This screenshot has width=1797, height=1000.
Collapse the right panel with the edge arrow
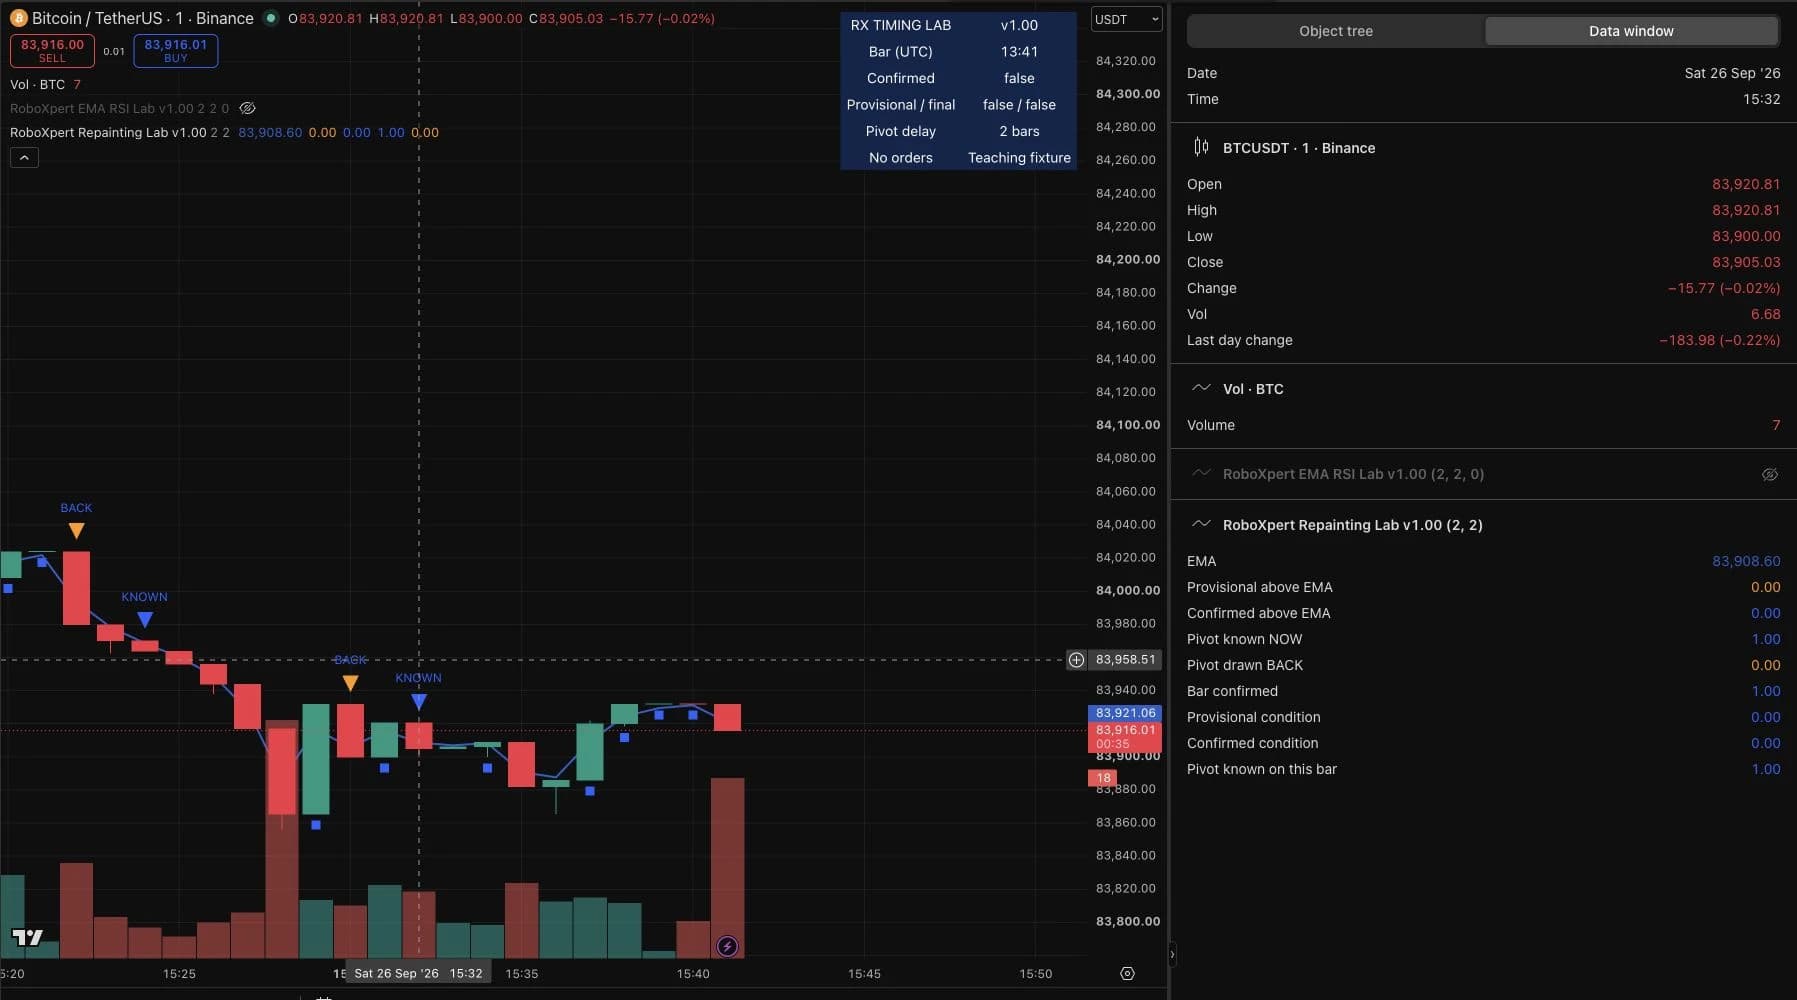[x=1172, y=955]
